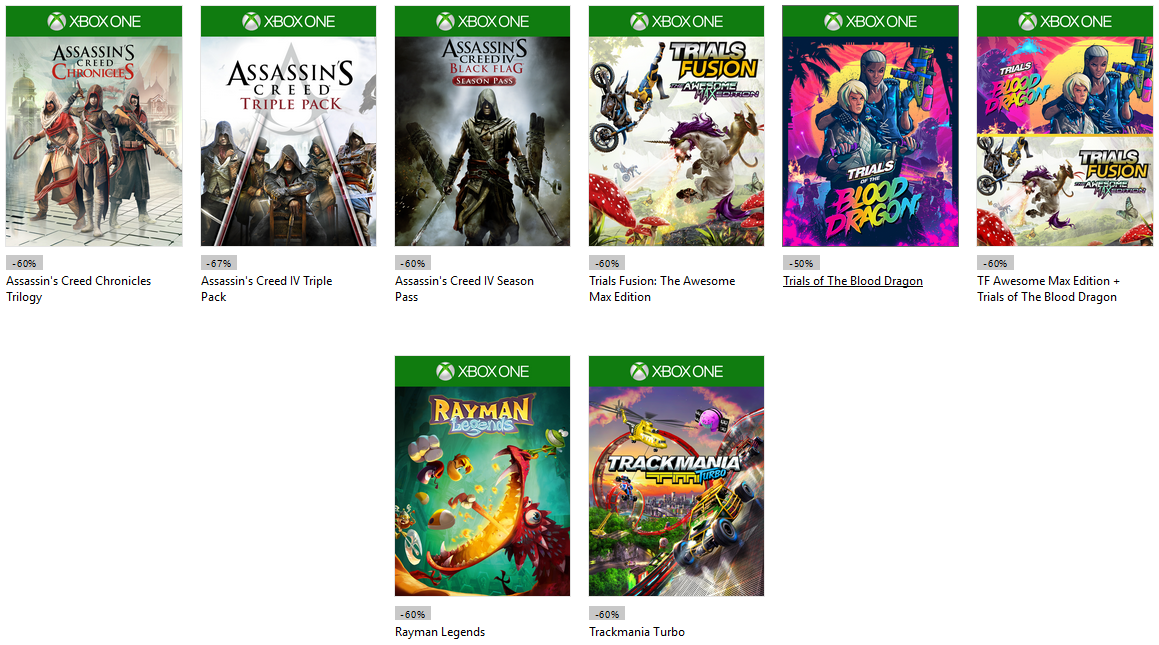Viewport: 1159px width, 645px height.
Task: Click the "Trackmania Turbo" title link
Action: (637, 632)
